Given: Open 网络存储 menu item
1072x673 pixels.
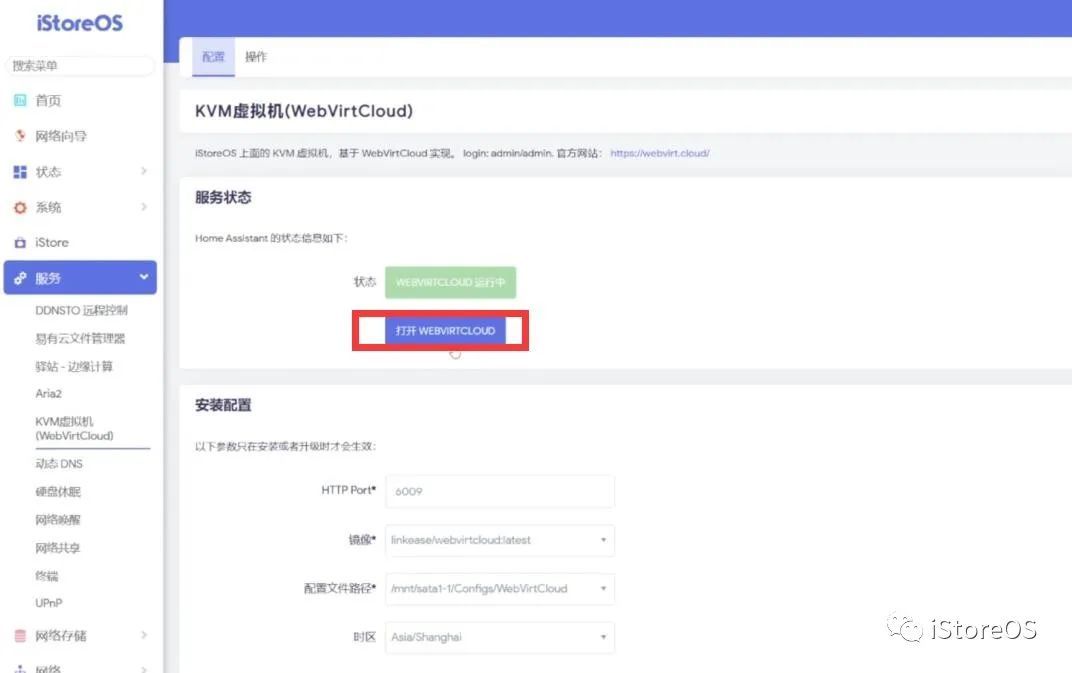Looking at the screenshot, I should tap(61, 636).
